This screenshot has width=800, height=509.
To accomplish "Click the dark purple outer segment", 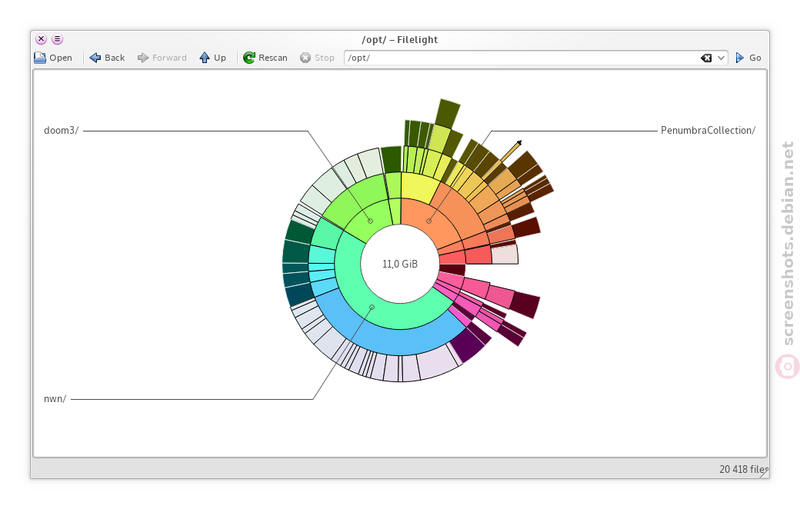I will 468,345.
